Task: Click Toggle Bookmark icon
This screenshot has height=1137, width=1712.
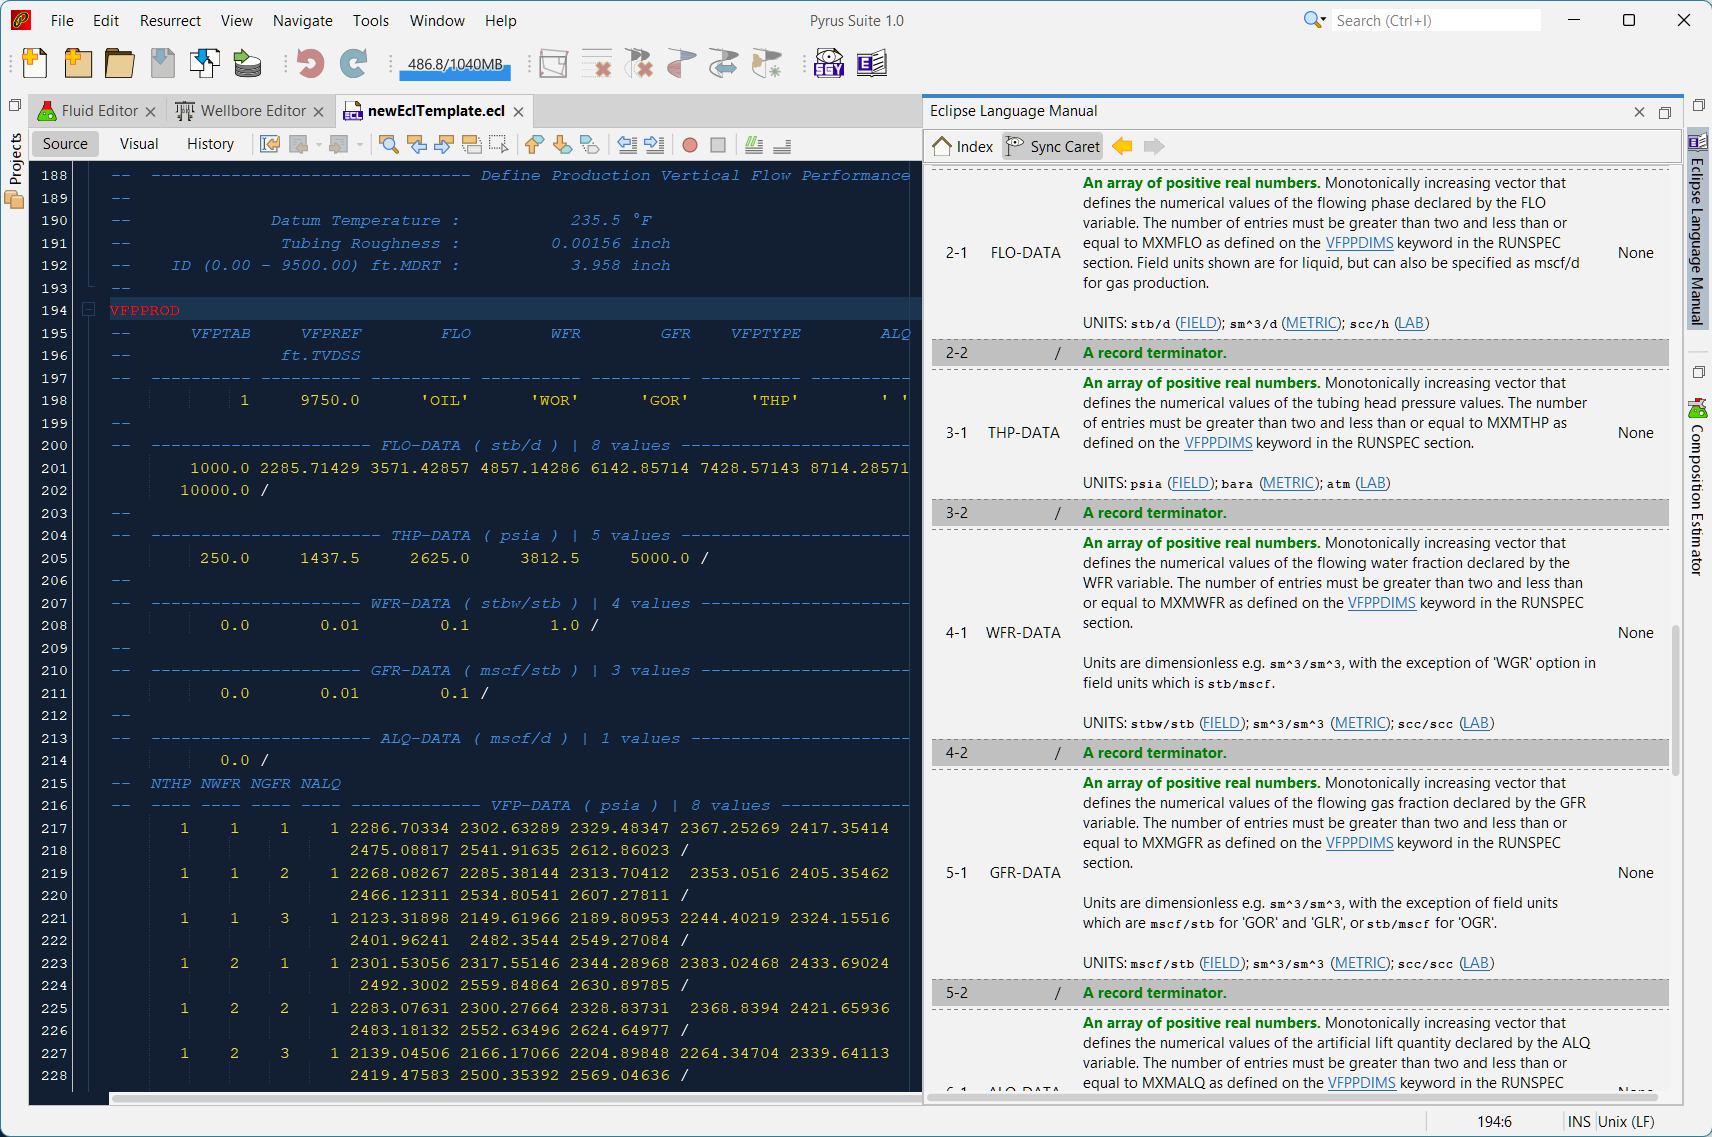Action: (x=590, y=145)
